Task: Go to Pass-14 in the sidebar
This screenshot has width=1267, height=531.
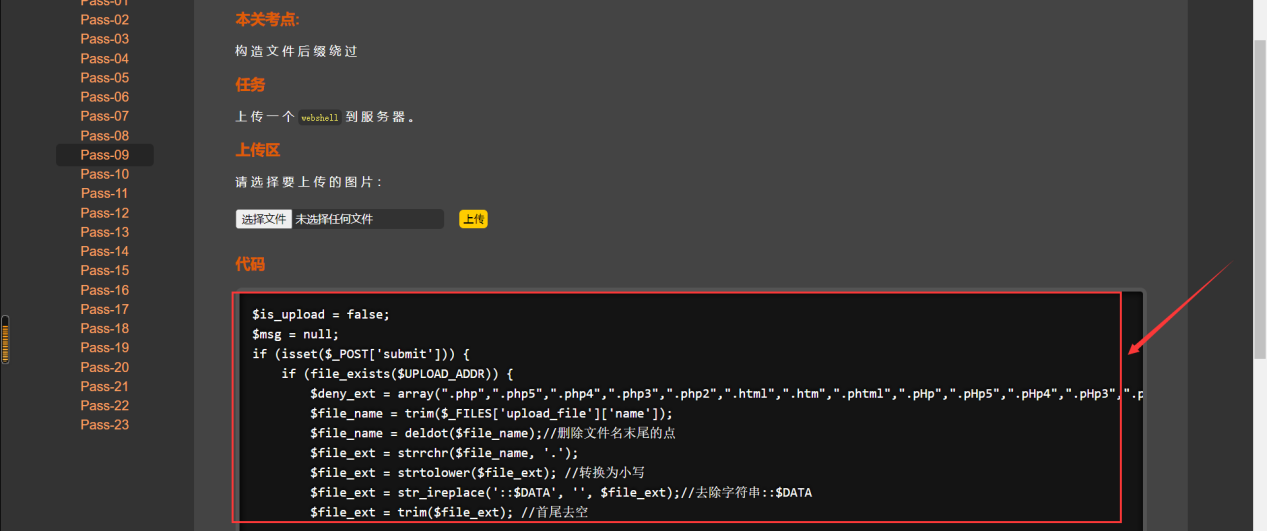Action: point(105,251)
